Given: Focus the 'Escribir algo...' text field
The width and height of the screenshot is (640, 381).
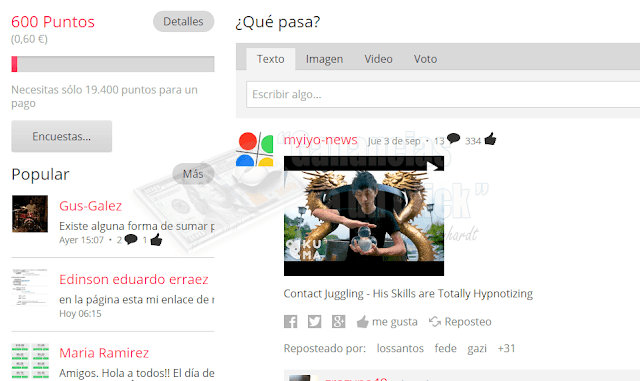Looking at the screenshot, I should [443, 94].
